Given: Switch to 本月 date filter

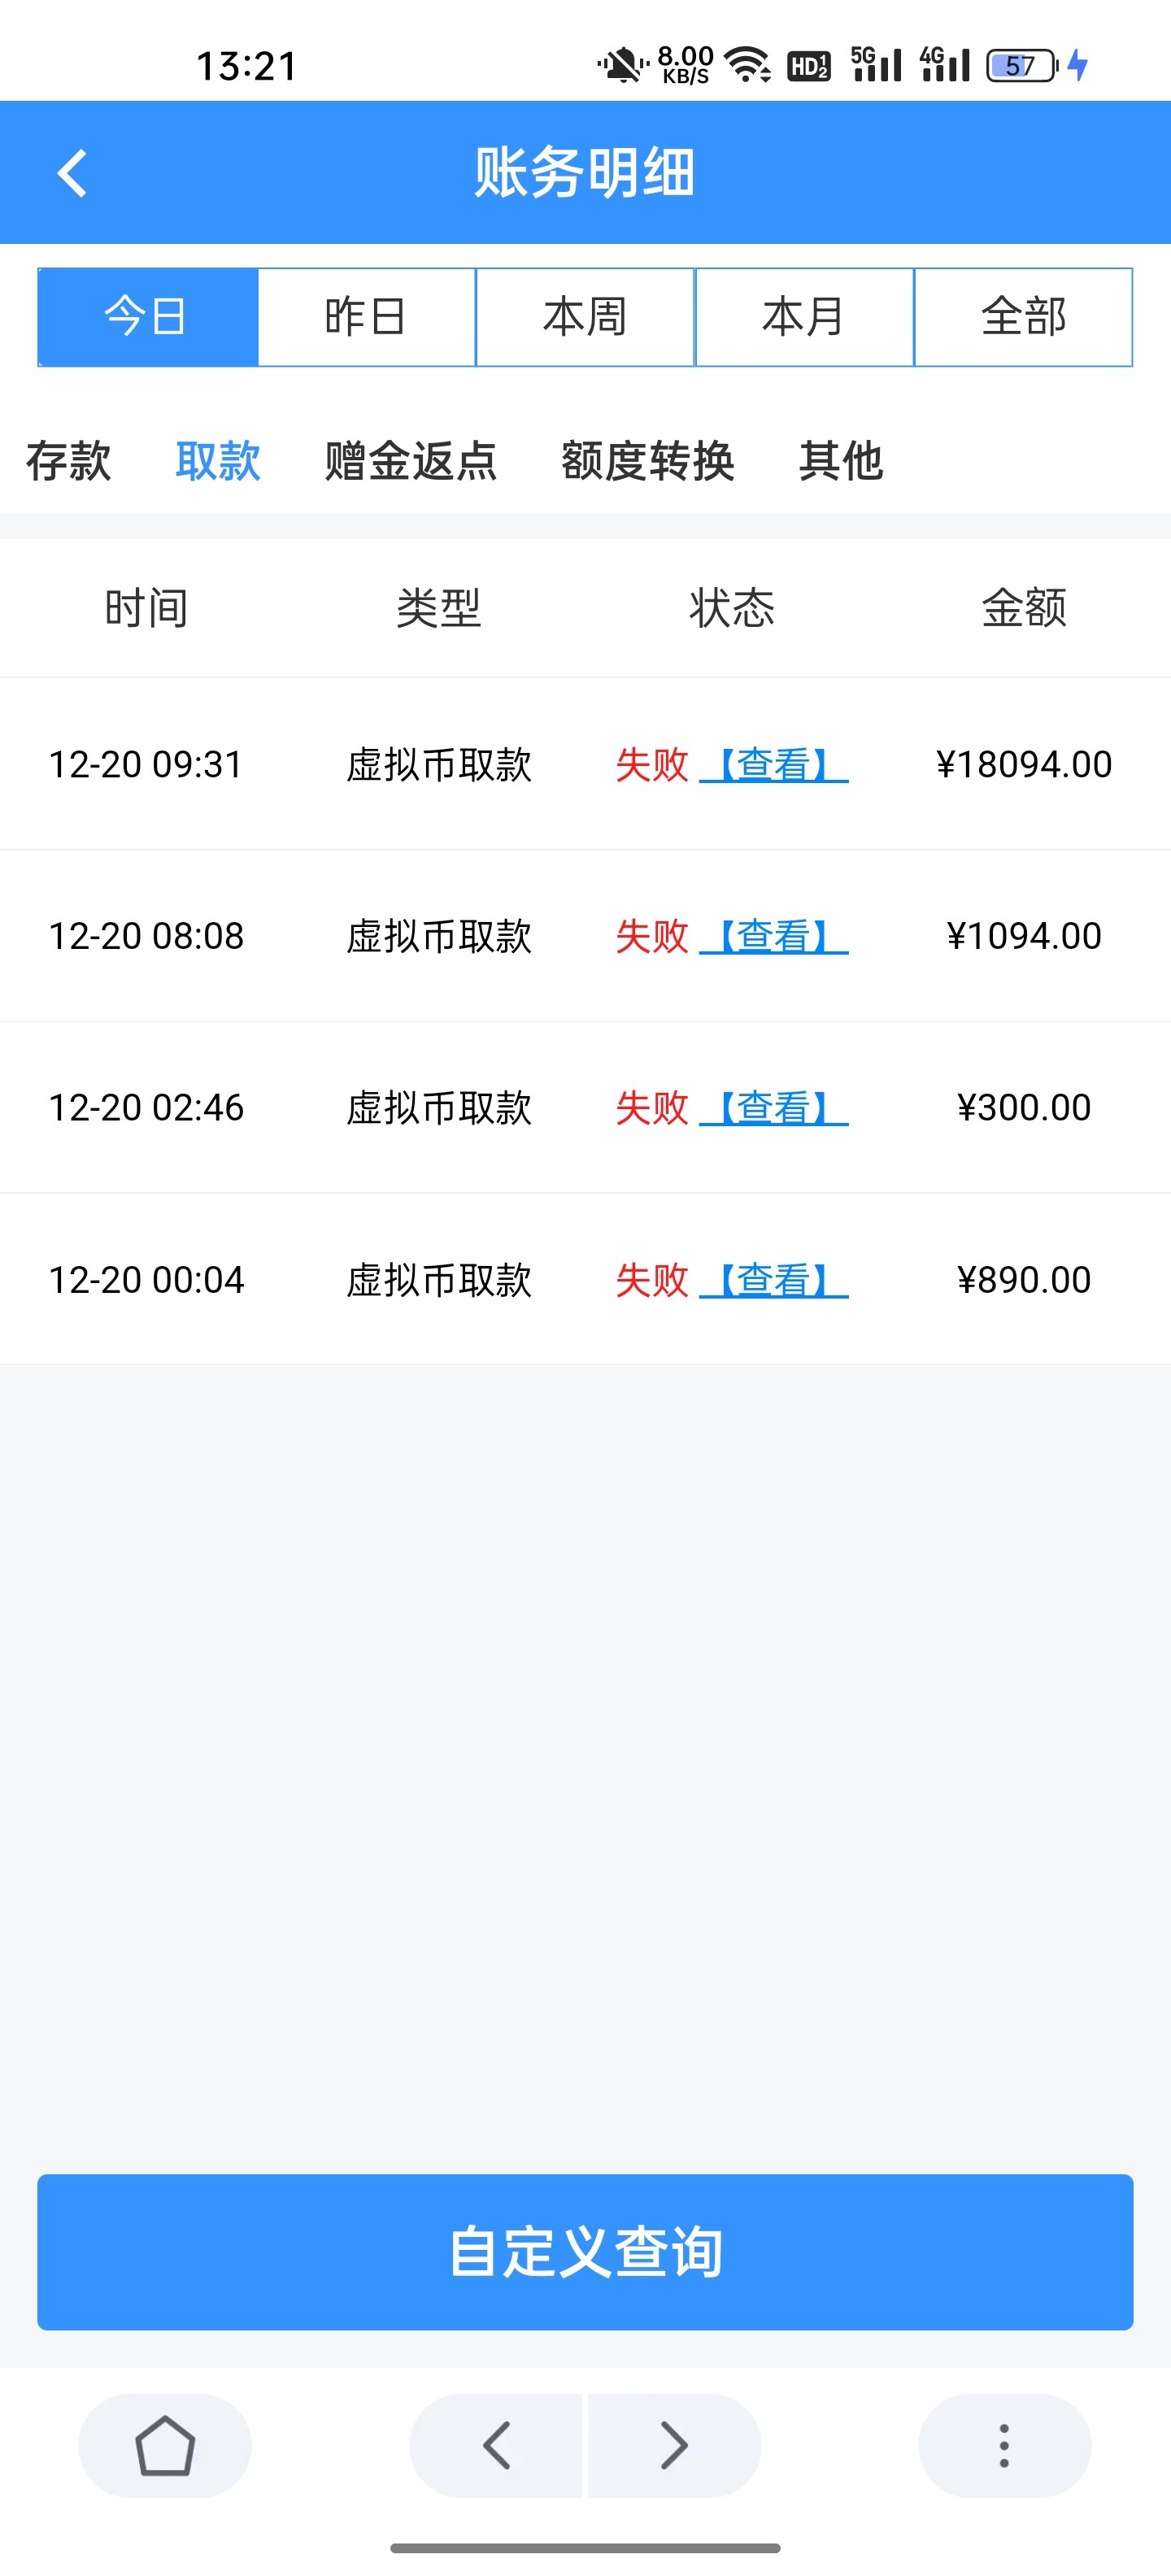Looking at the screenshot, I should (804, 317).
